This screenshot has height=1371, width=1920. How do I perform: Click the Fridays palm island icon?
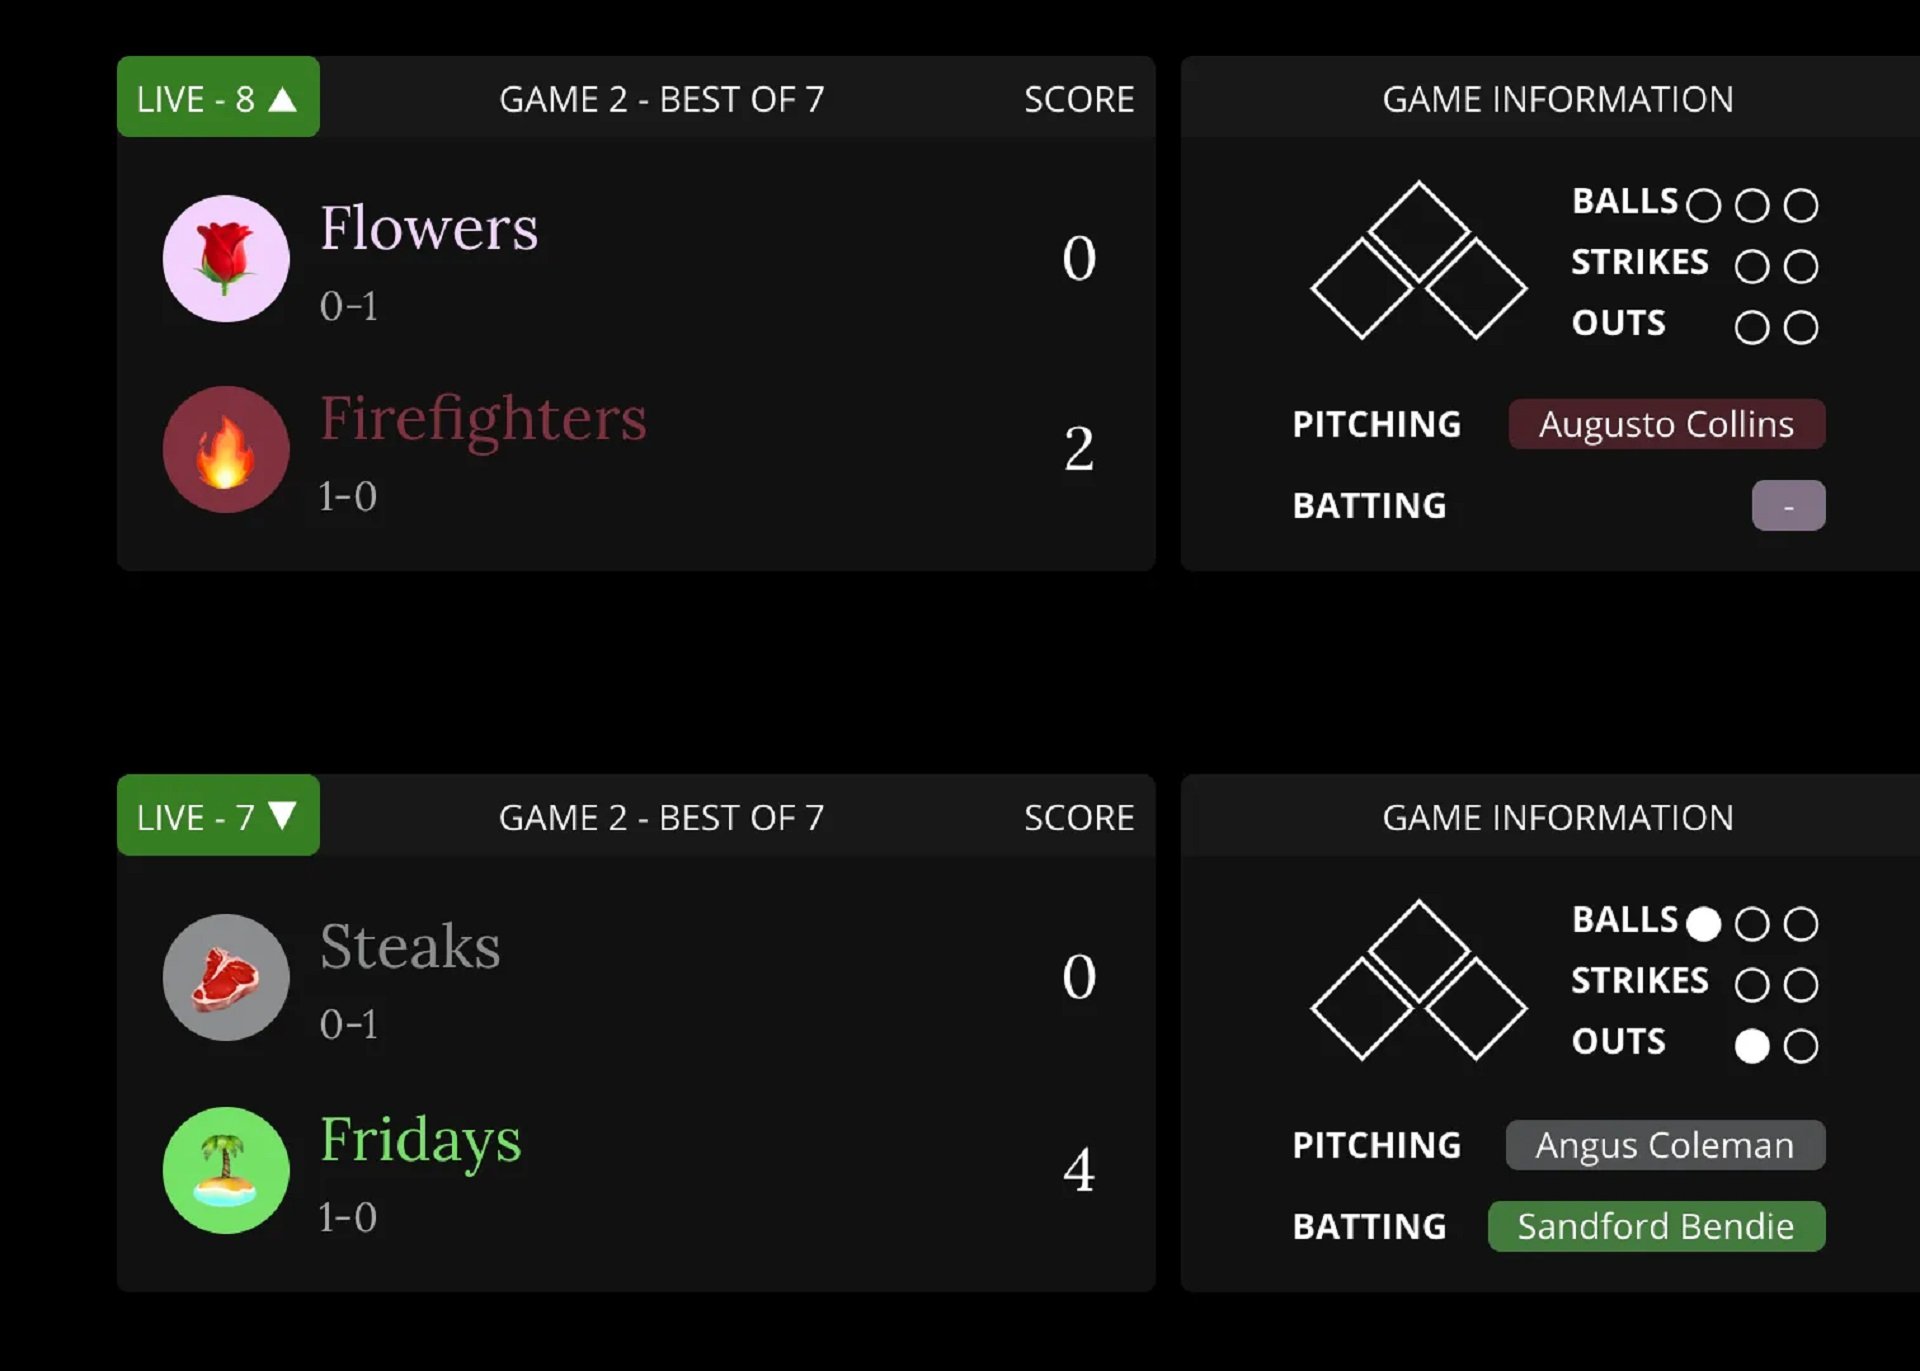pos(226,1170)
